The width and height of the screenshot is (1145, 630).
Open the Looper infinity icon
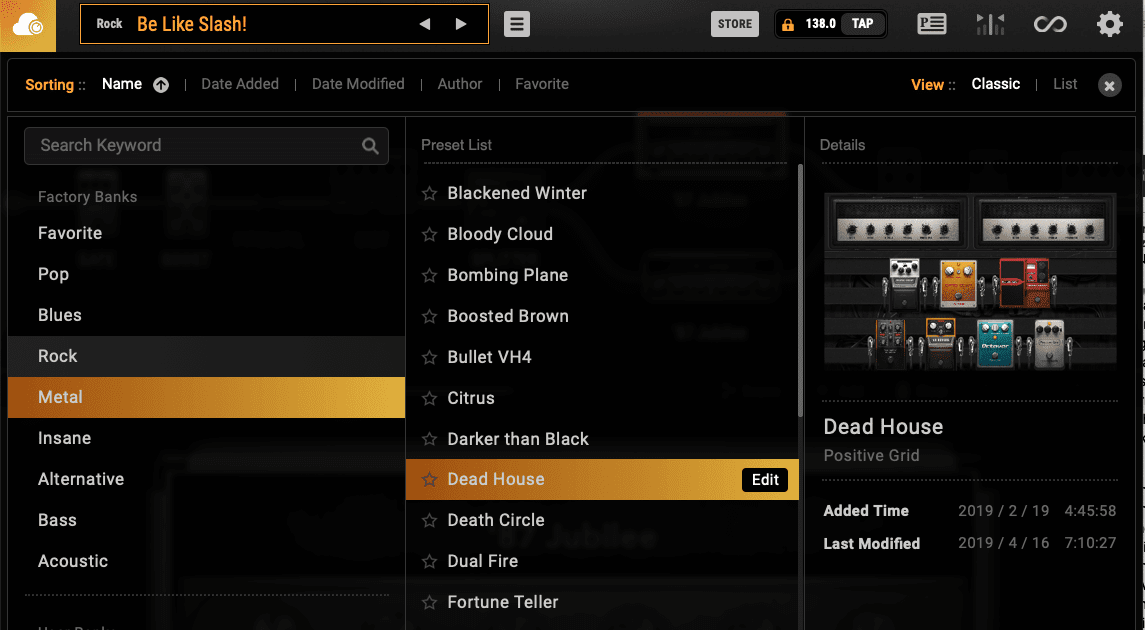click(x=1050, y=25)
